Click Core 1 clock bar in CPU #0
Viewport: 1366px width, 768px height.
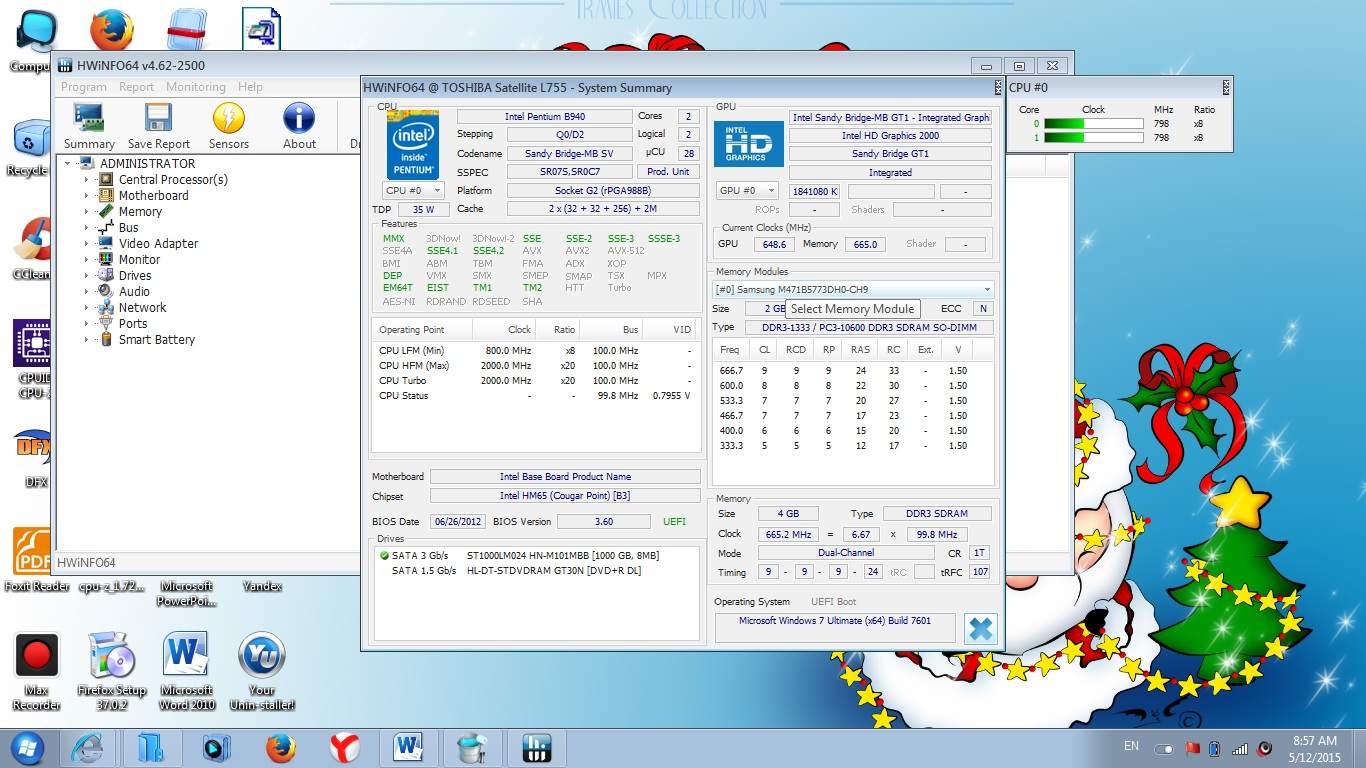1094,138
